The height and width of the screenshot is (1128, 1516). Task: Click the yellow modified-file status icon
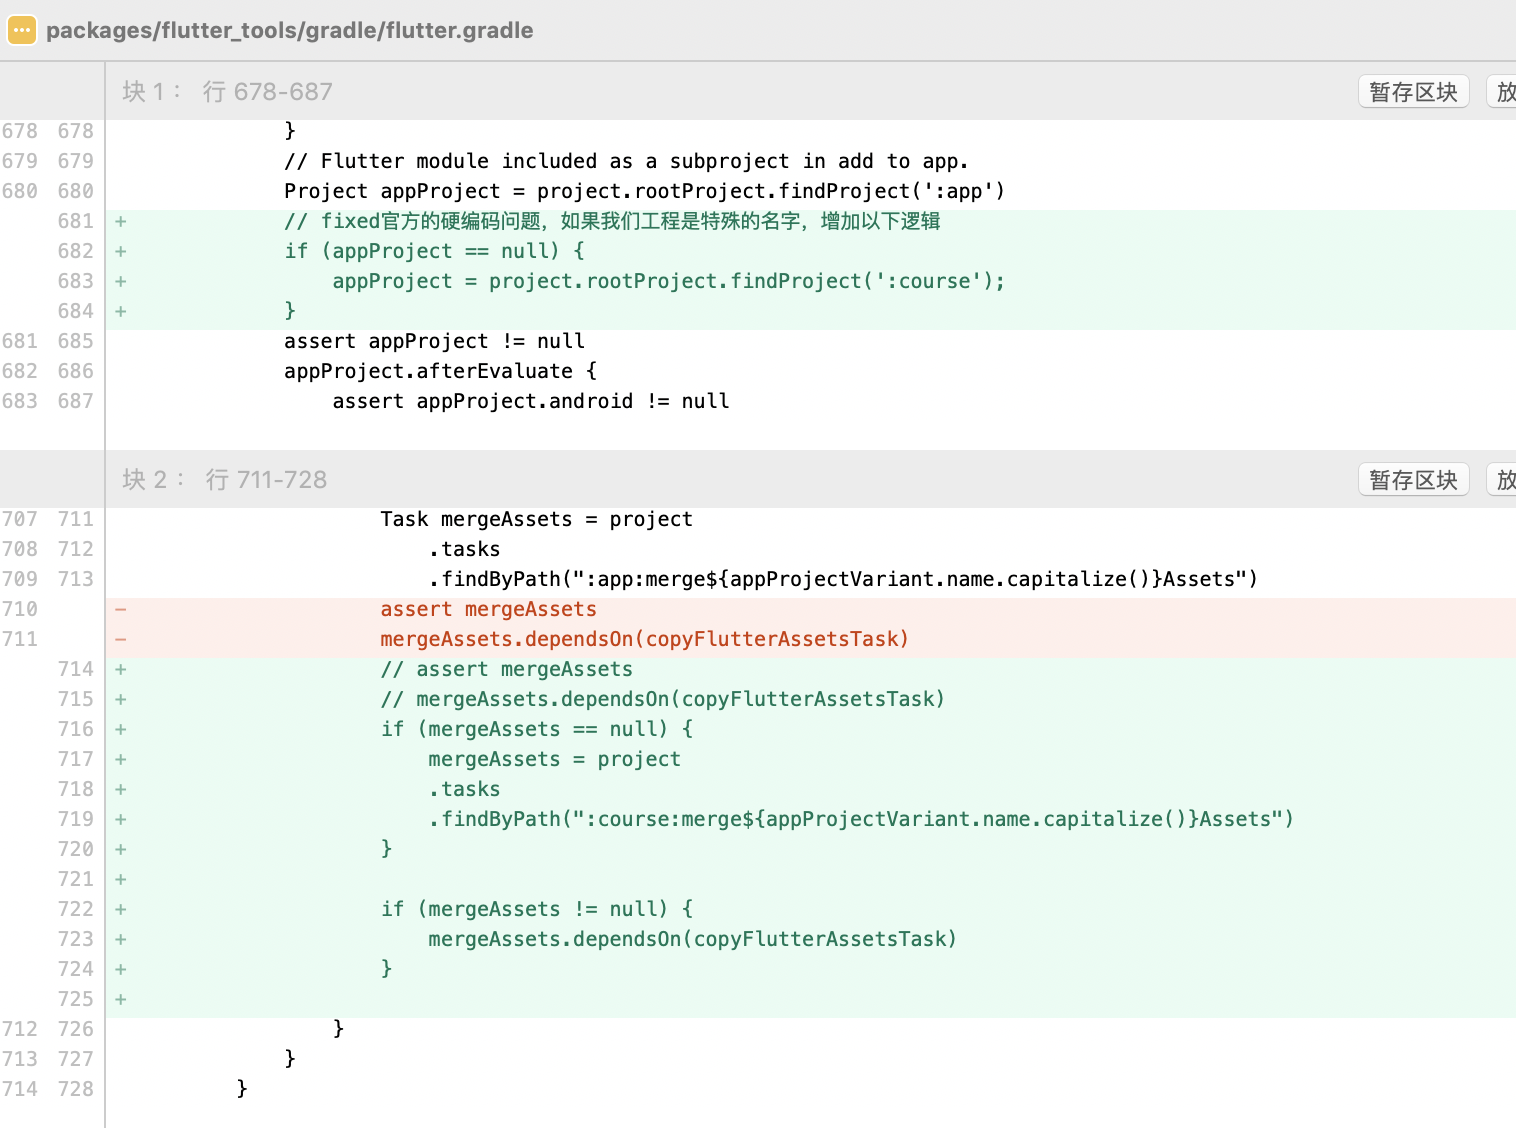[22, 30]
